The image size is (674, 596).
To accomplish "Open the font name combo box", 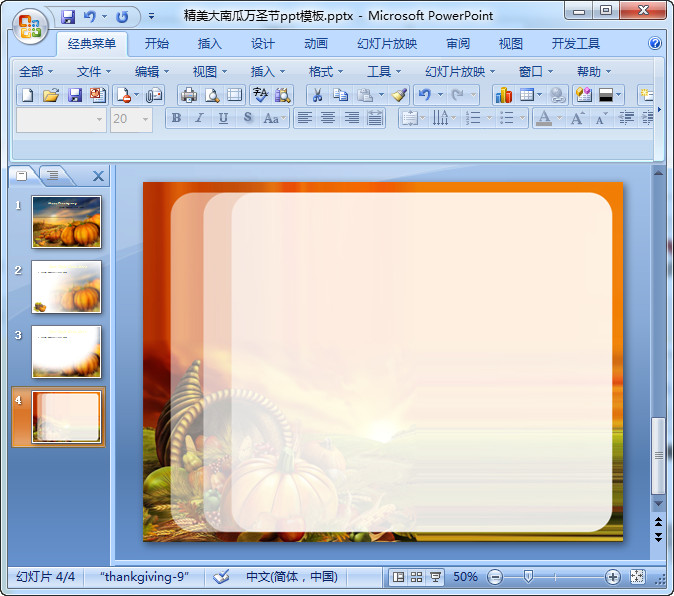I will coord(61,119).
